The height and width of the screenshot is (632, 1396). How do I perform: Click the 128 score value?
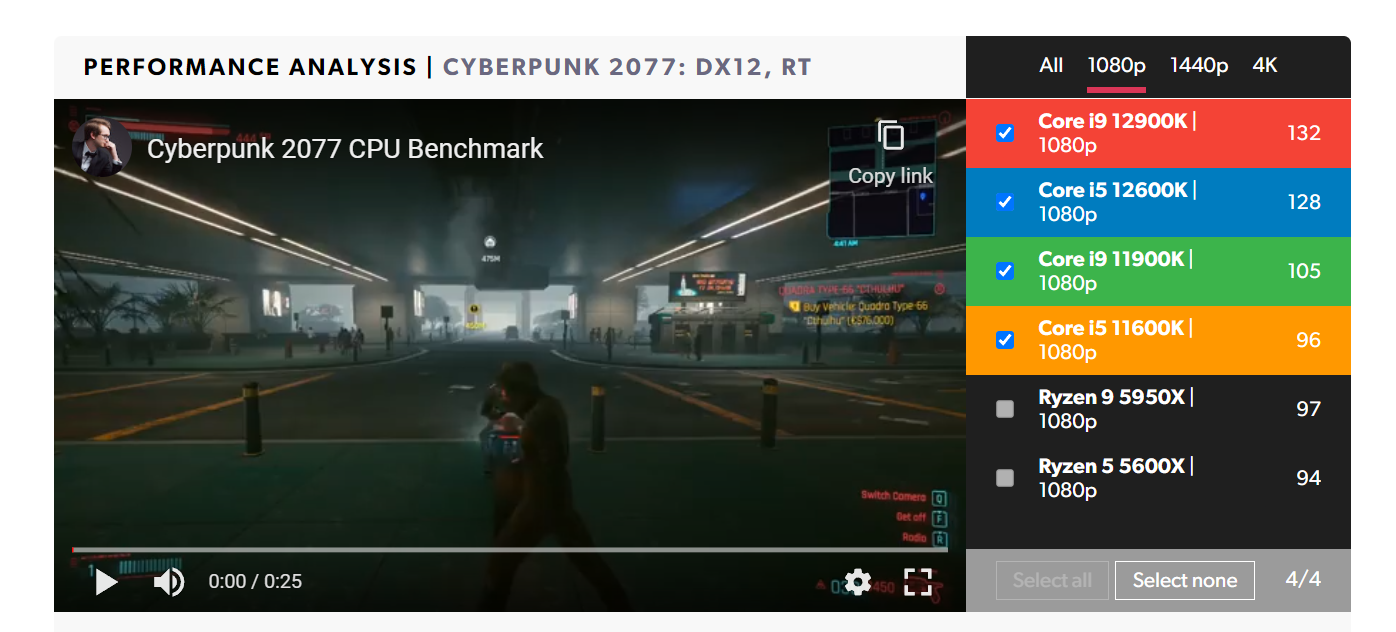click(x=1304, y=202)
